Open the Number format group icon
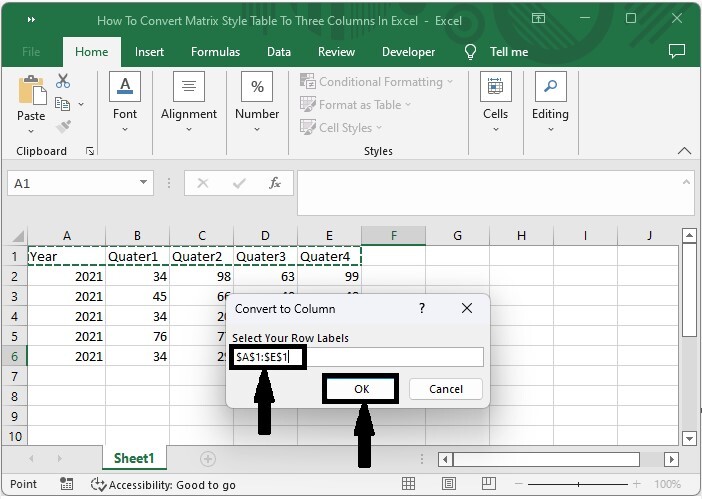This screenshot has height=499, width=702. tap(257, 86)
